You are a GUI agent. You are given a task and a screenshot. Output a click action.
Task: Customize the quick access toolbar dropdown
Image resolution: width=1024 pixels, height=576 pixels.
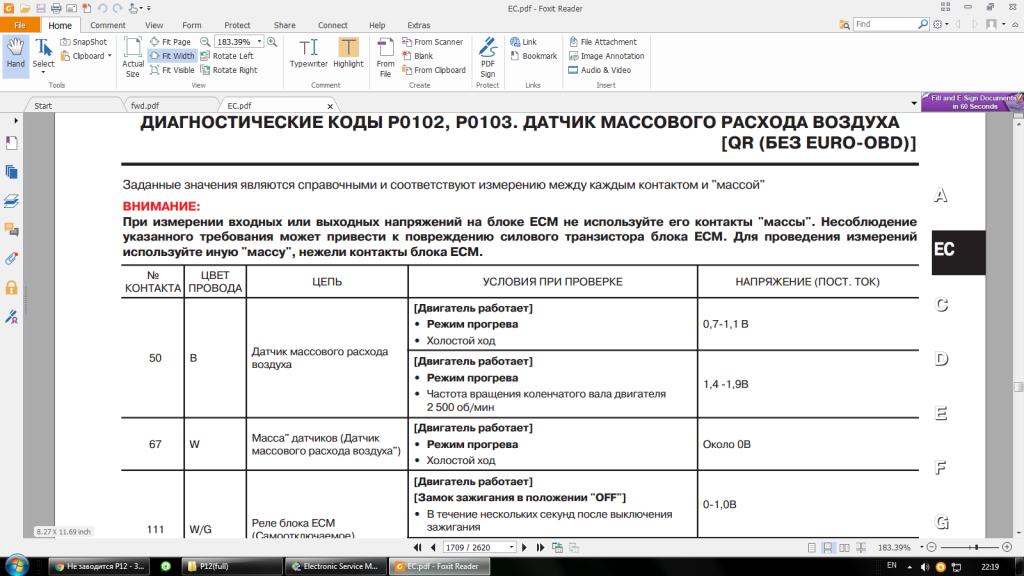148,8
